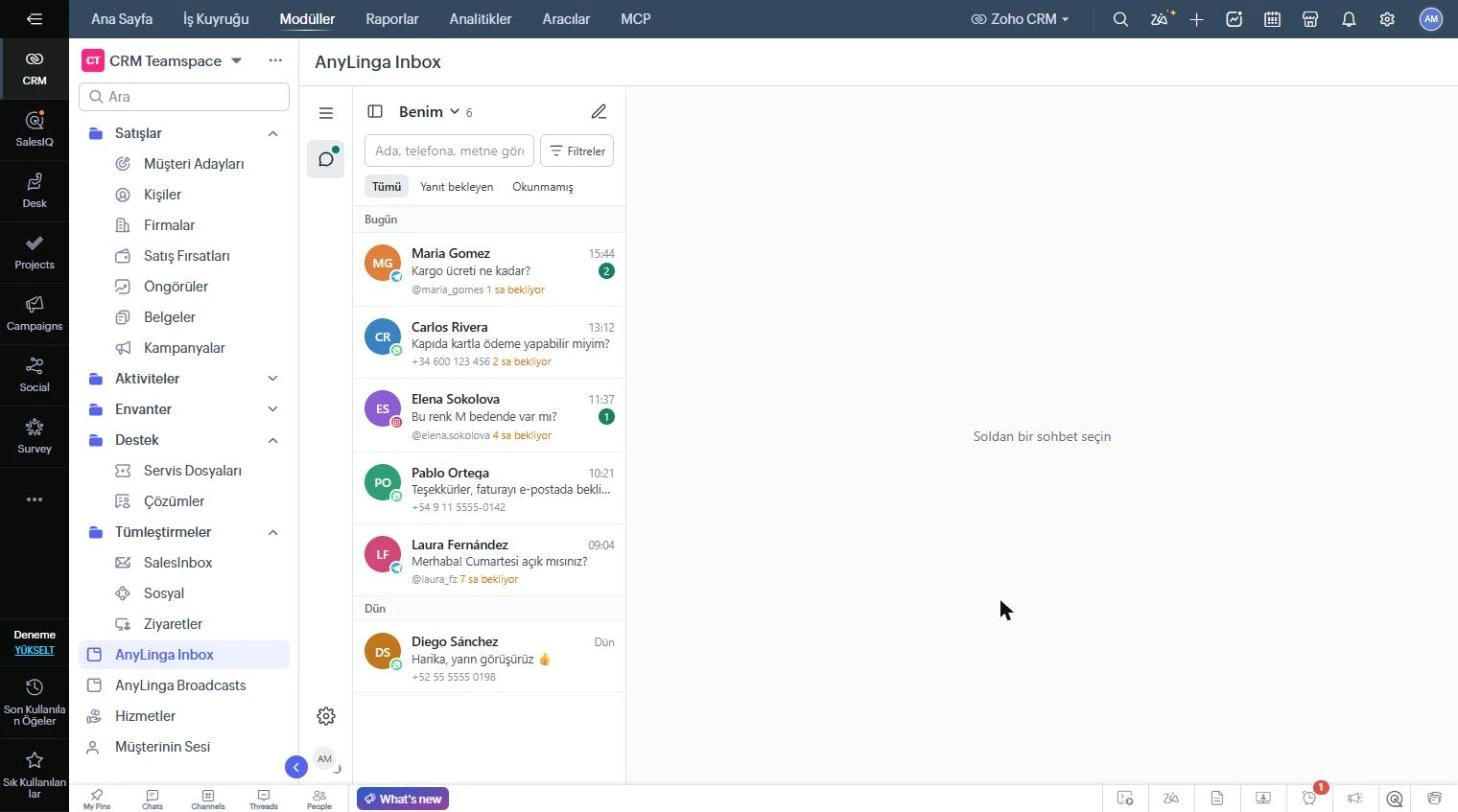Open the Zoho CRM switcher dropdown
Screen dimensions: 1458x812
pos(1020,19)
